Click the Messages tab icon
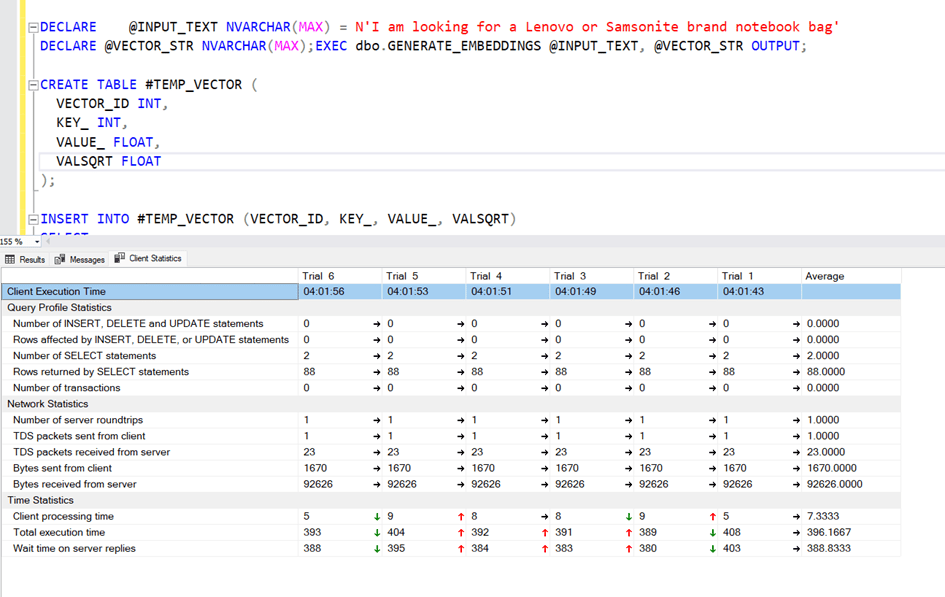This screenshot has height=597, width=945. tap(60, 259)
